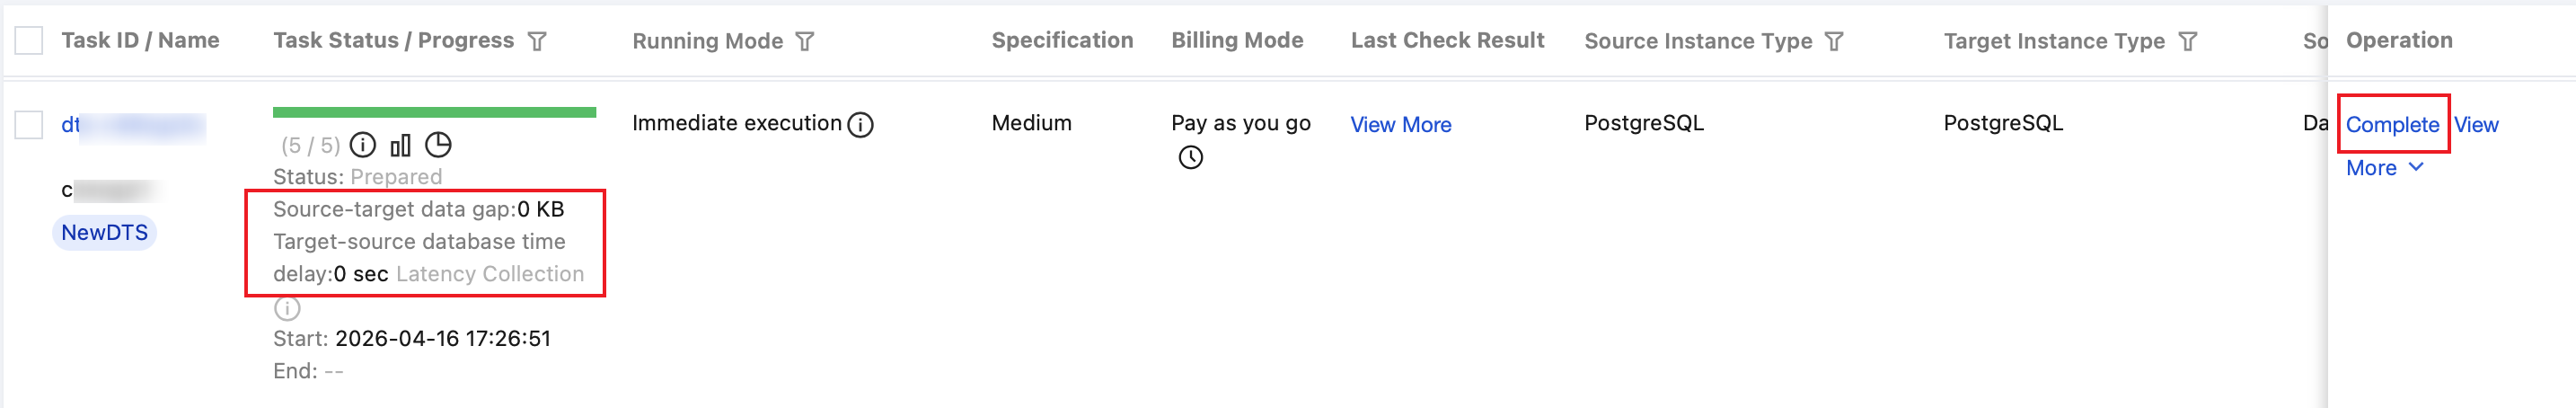Click the info icon next to (5 / 5)
Image resolution: width=2576 pixels, height=408 pixels.
click(x=363, y=146)
